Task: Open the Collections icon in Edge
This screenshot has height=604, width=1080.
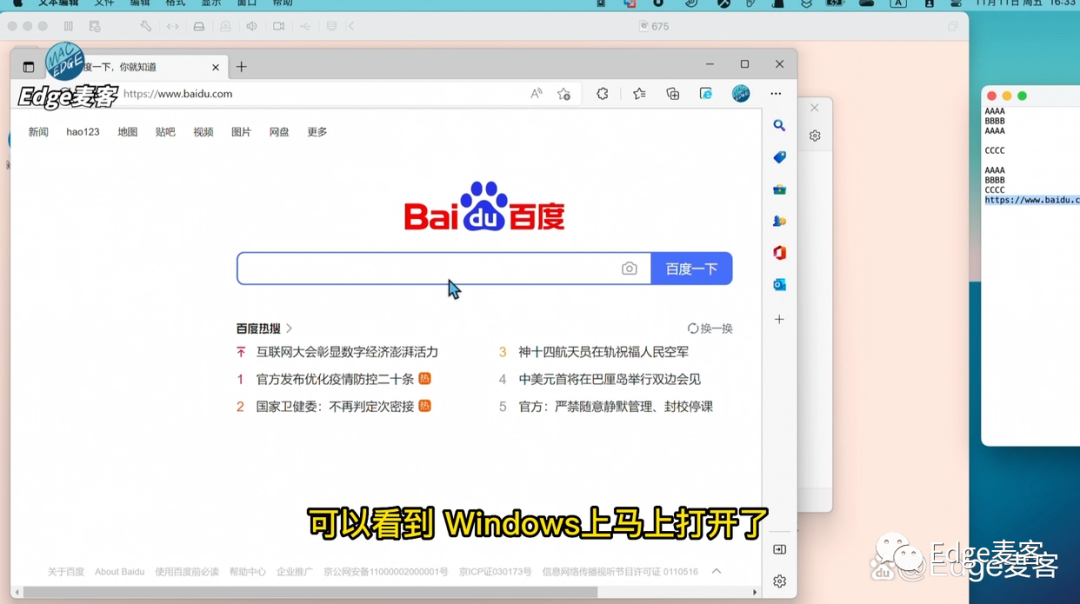Action: pos(673,94)
